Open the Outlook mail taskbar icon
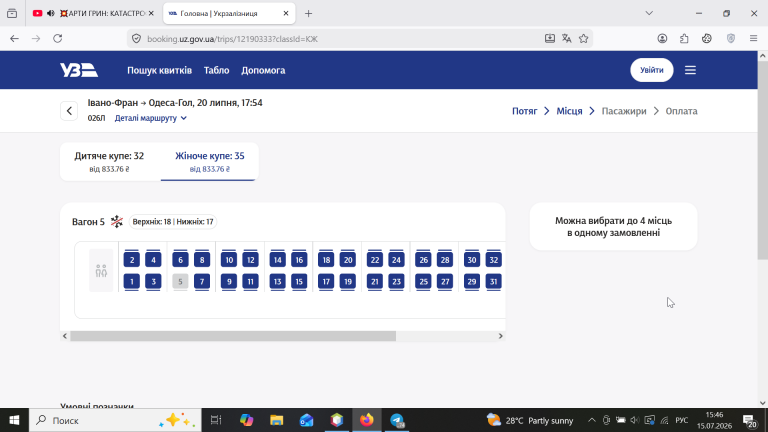The height and width of the screenshot is (432, 768). click(x=307, y=420)
